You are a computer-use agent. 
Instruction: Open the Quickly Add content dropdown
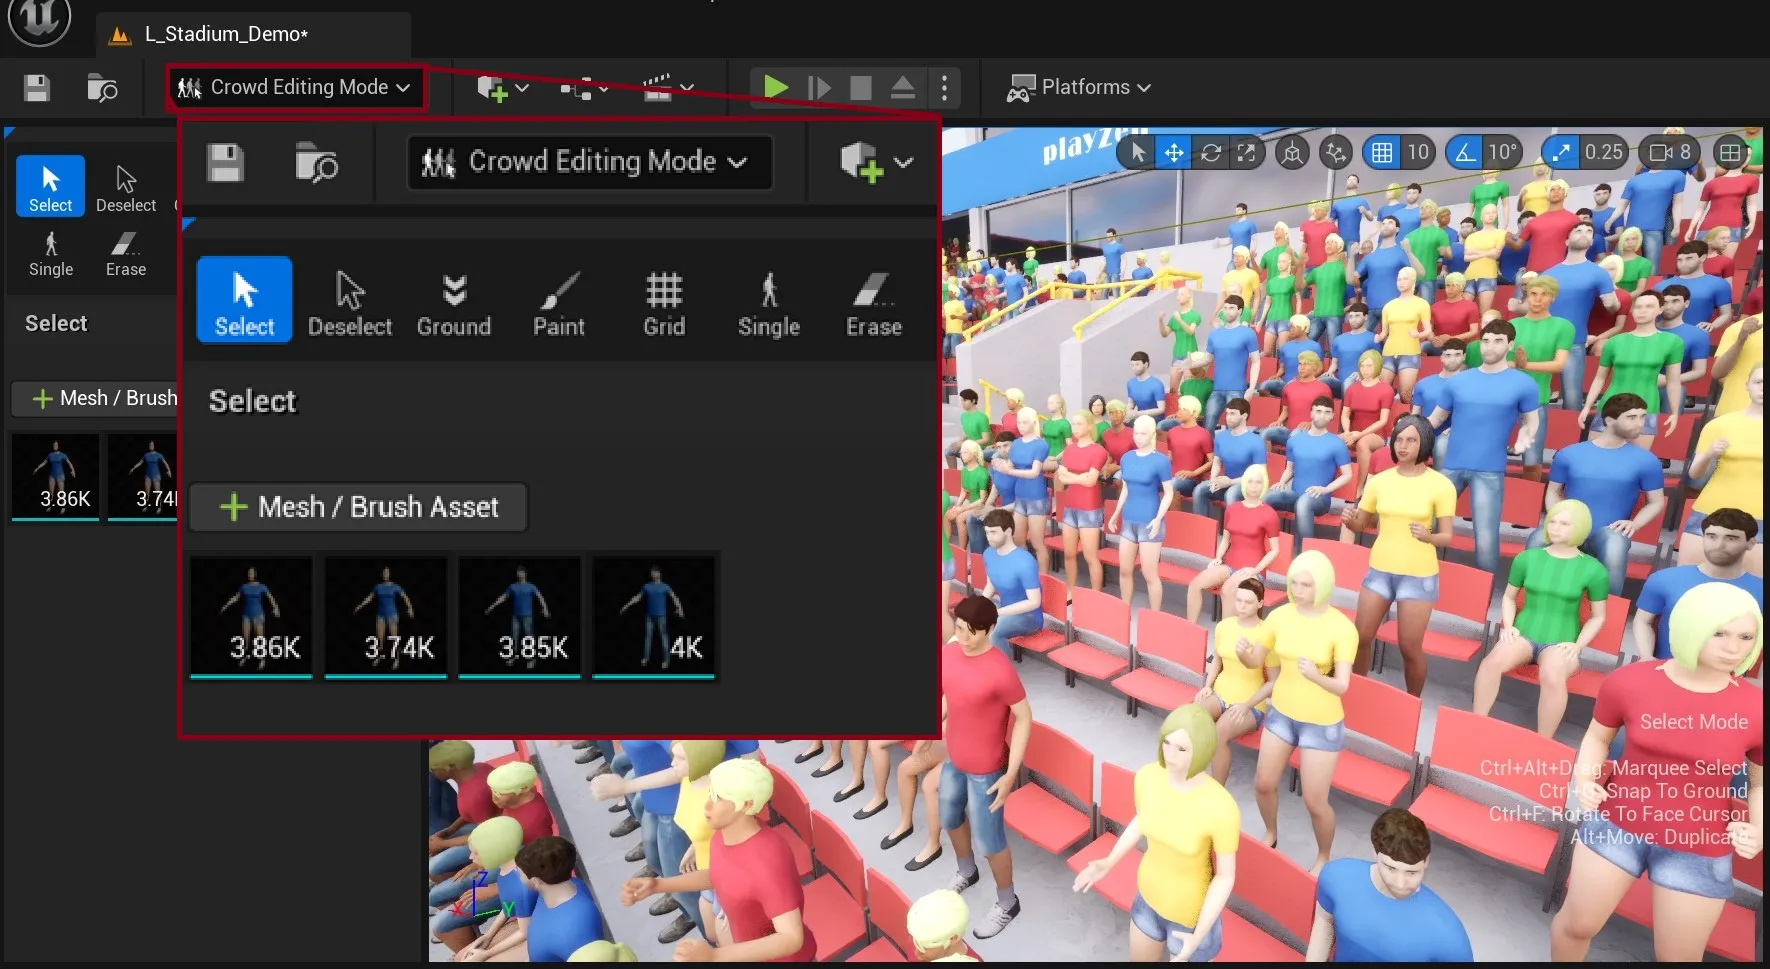[872, 162]
